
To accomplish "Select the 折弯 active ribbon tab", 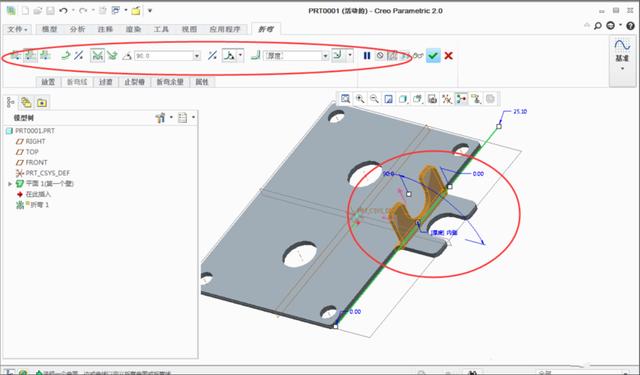I will (x=266, y=29).
